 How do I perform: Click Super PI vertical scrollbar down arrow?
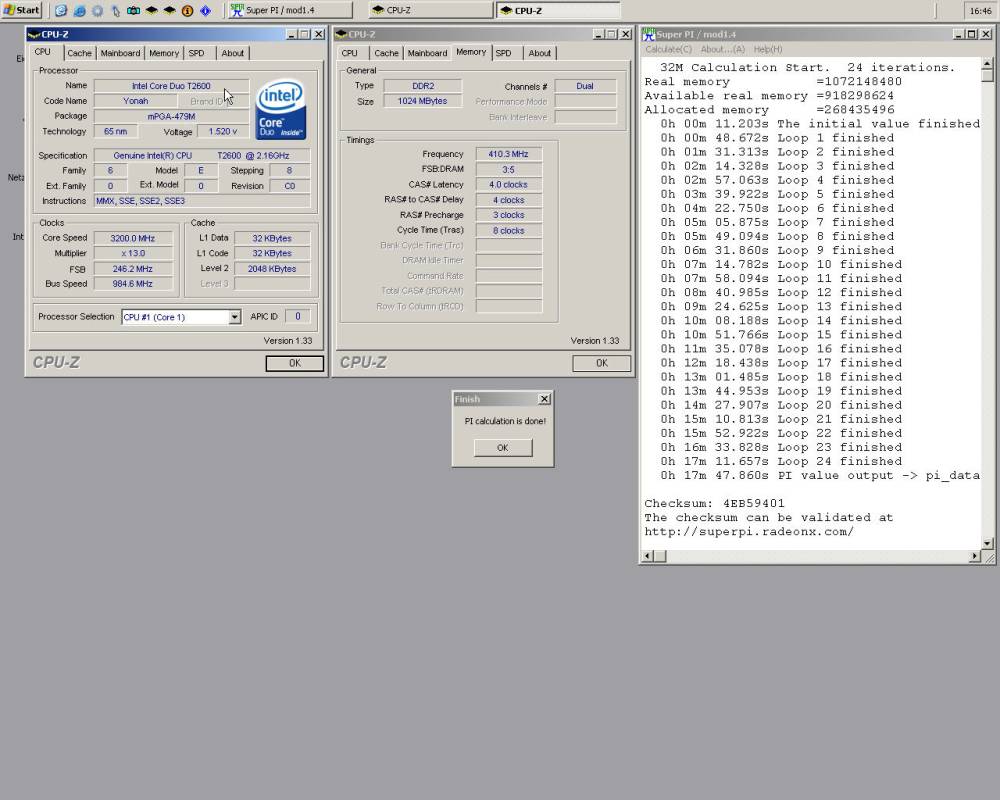click(987, 544)
